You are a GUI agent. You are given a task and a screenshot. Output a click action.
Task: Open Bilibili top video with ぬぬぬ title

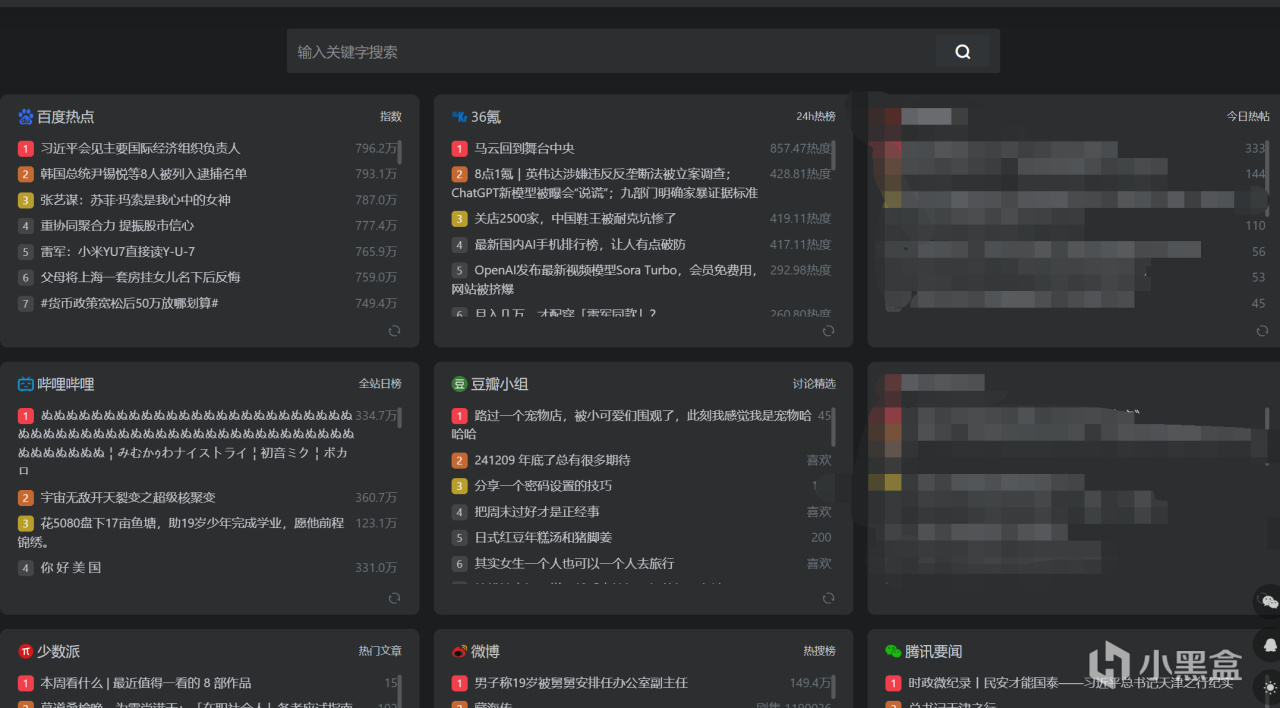186,441
